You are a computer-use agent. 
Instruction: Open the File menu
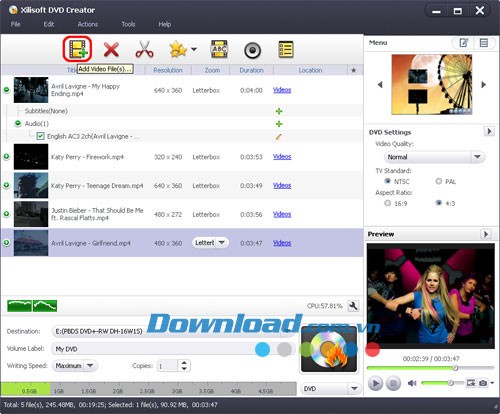[x=15, y=24]
